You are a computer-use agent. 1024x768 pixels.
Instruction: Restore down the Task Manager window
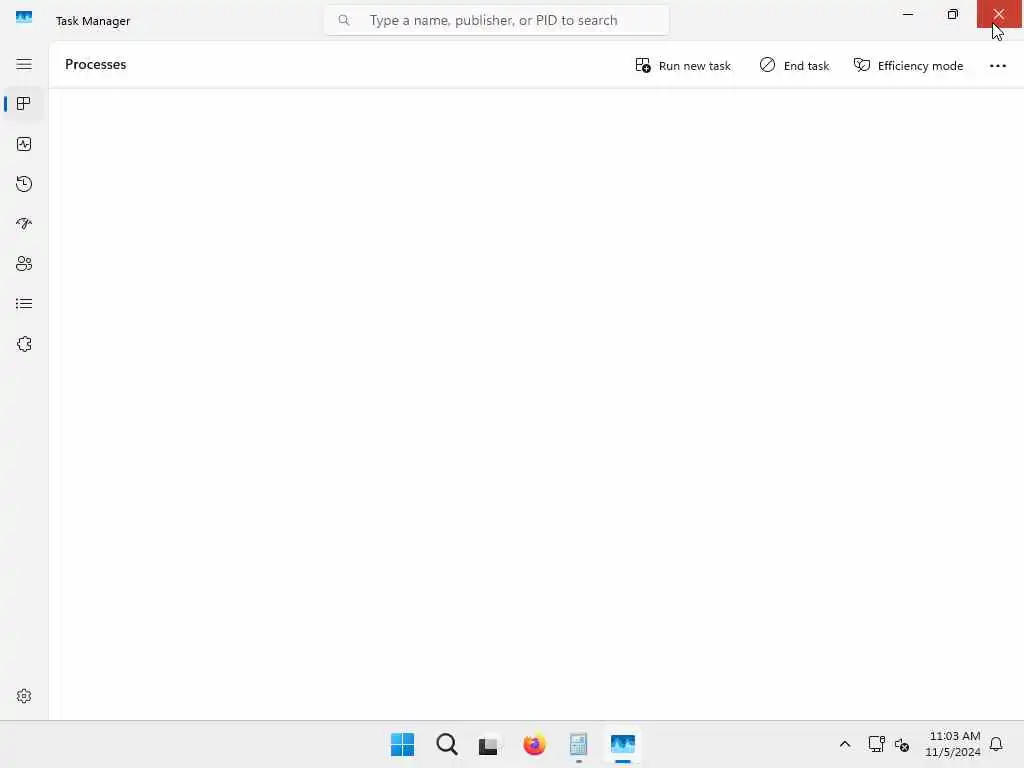(953, 14)
